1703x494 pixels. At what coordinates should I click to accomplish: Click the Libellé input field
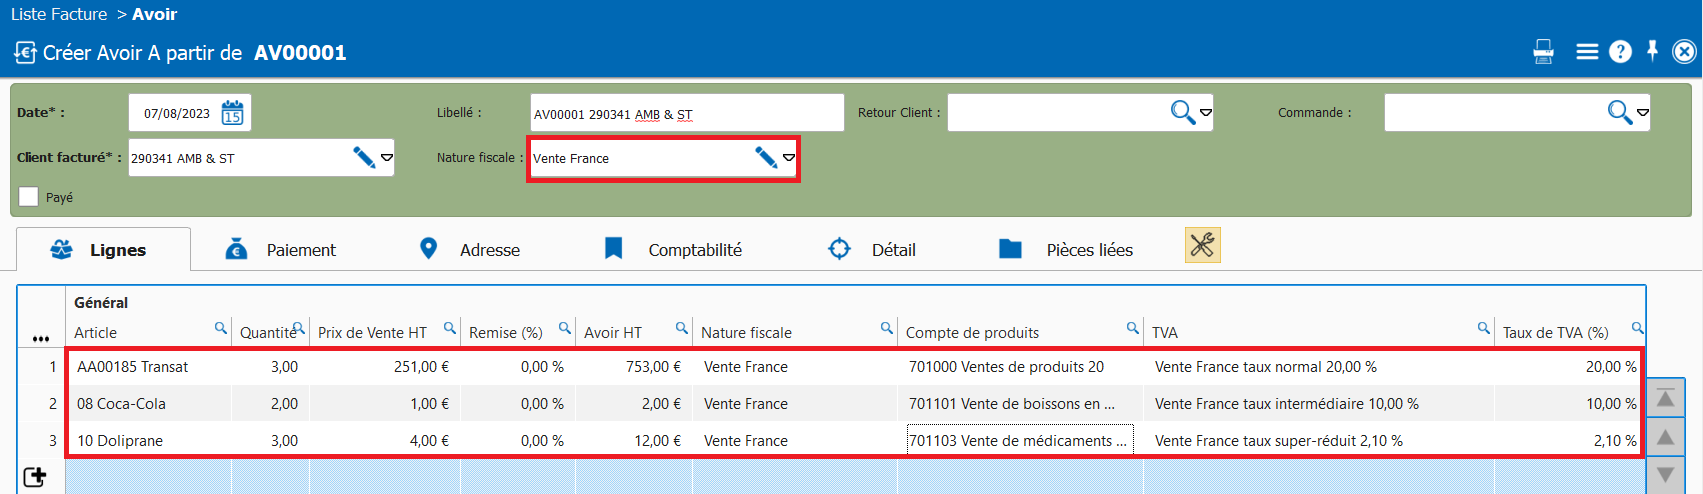[686, 113]
